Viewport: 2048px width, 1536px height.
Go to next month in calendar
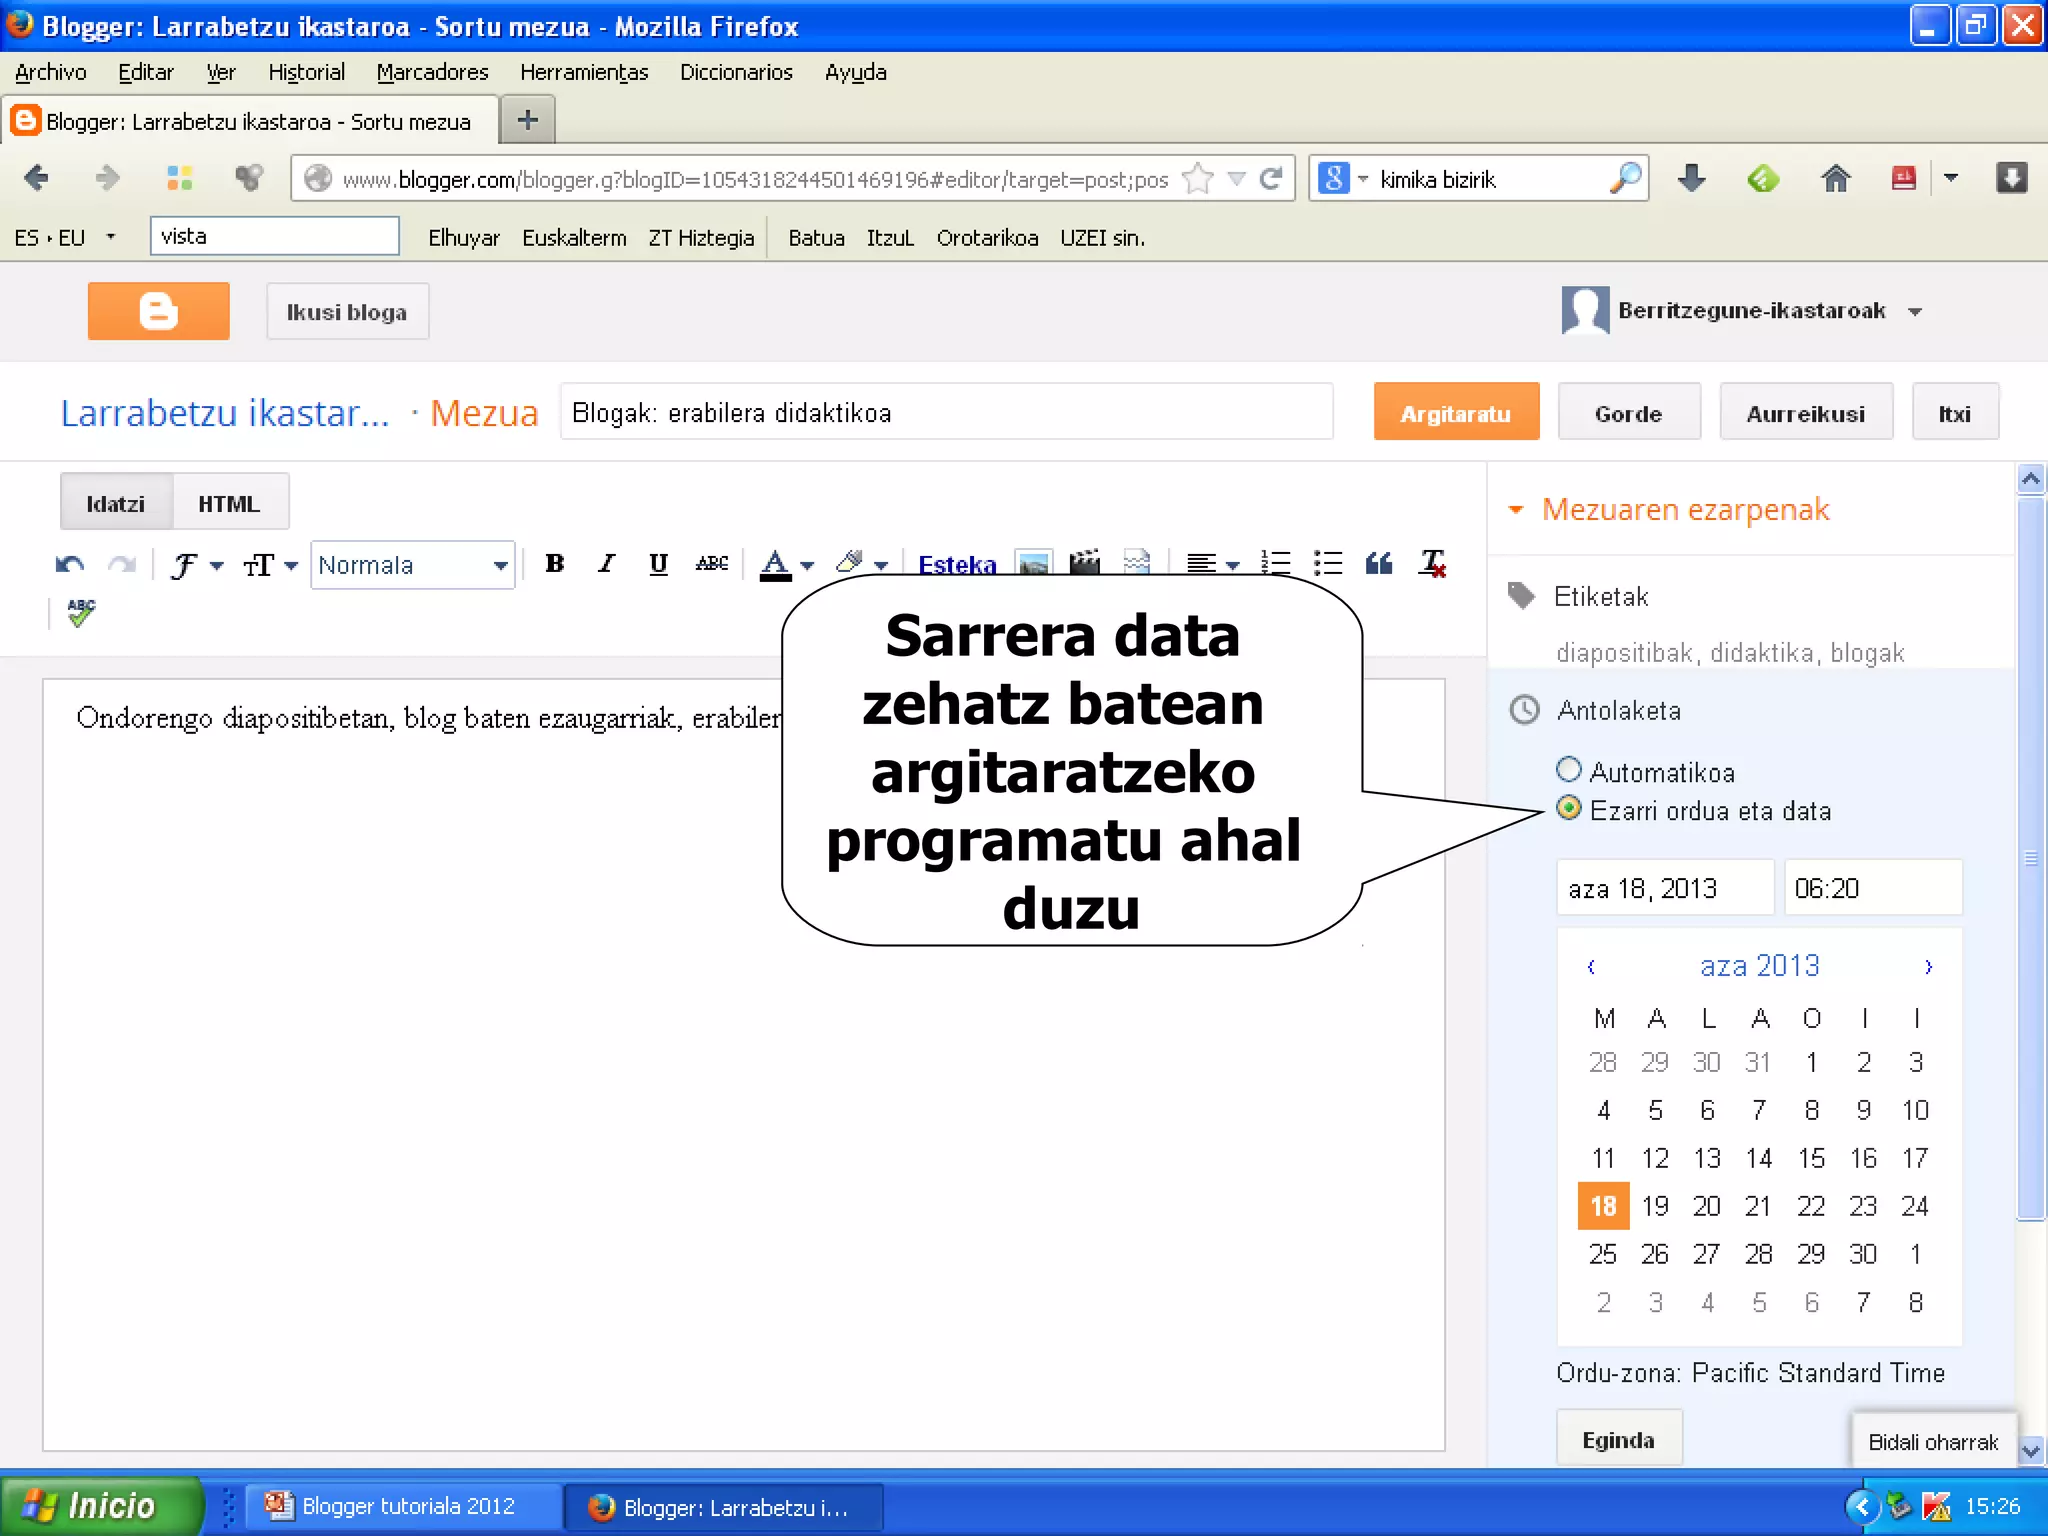click(1928, 966)
